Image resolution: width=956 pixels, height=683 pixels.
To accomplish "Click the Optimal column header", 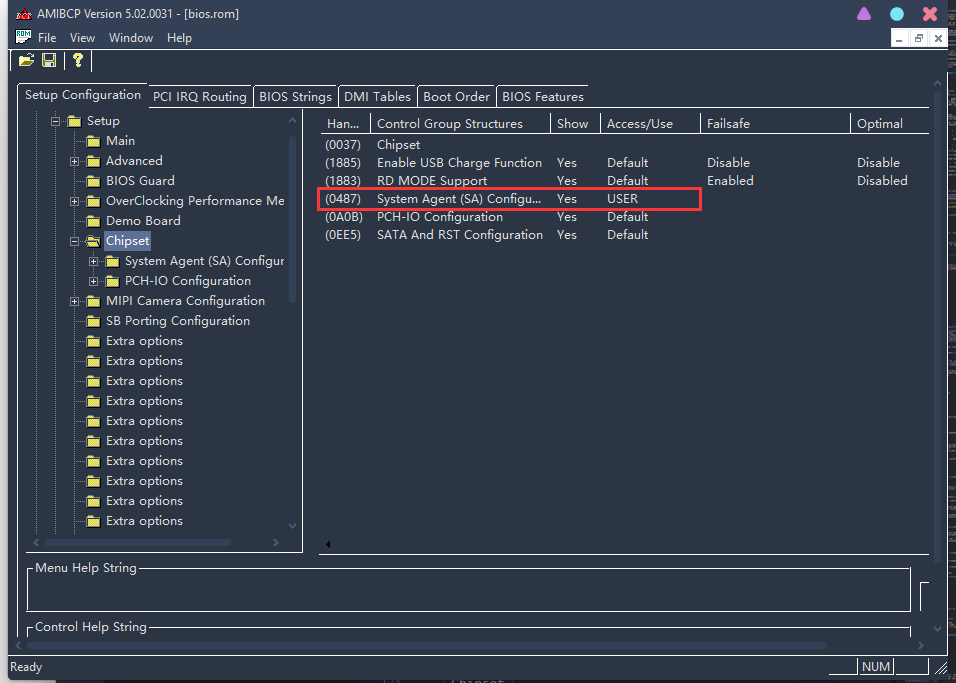I will tap(890, 124).
